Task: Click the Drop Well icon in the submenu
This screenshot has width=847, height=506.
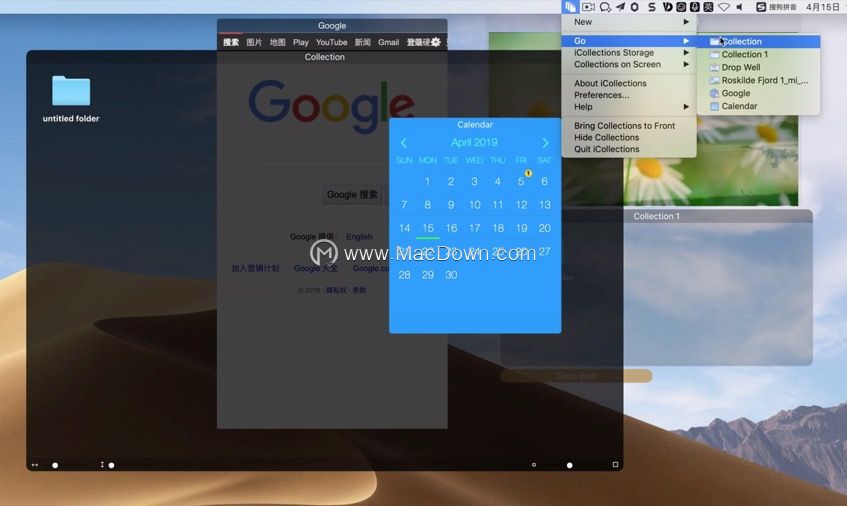Action: pos(714,68)
